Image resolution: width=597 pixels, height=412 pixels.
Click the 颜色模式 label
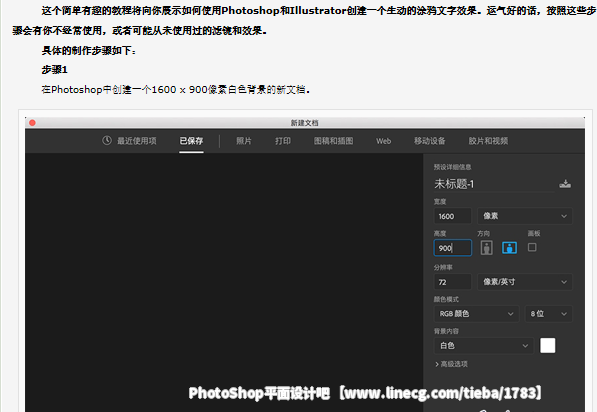pos(446,299)
